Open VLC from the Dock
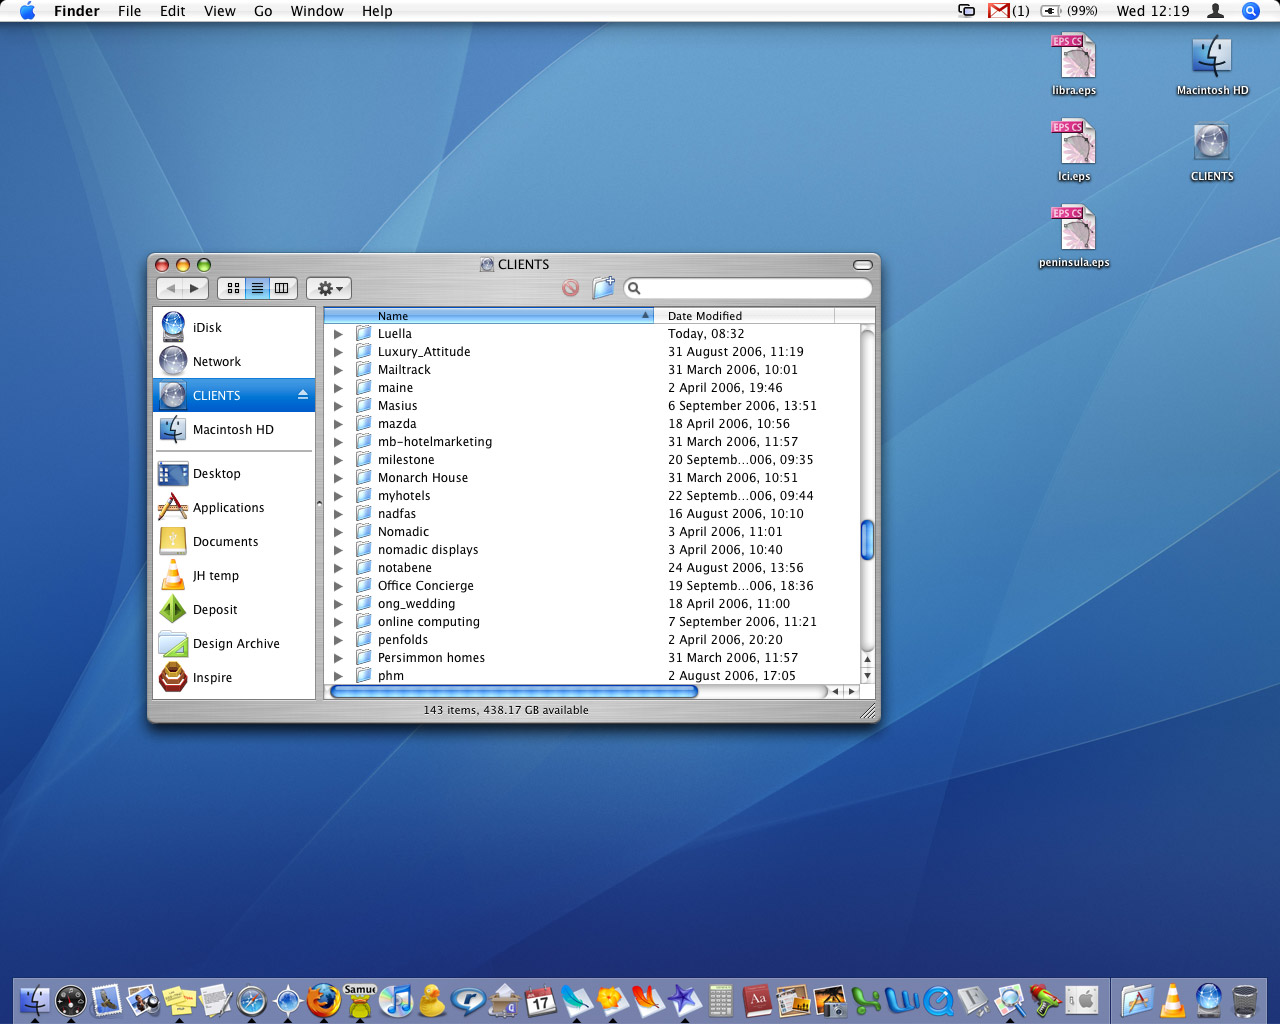Viewport: 1280px width, 1024px height. 1173,999
